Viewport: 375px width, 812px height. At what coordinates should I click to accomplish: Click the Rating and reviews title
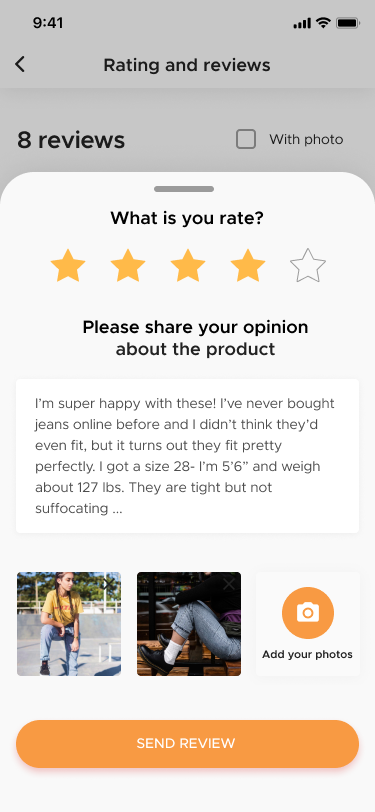click(187, 65)
